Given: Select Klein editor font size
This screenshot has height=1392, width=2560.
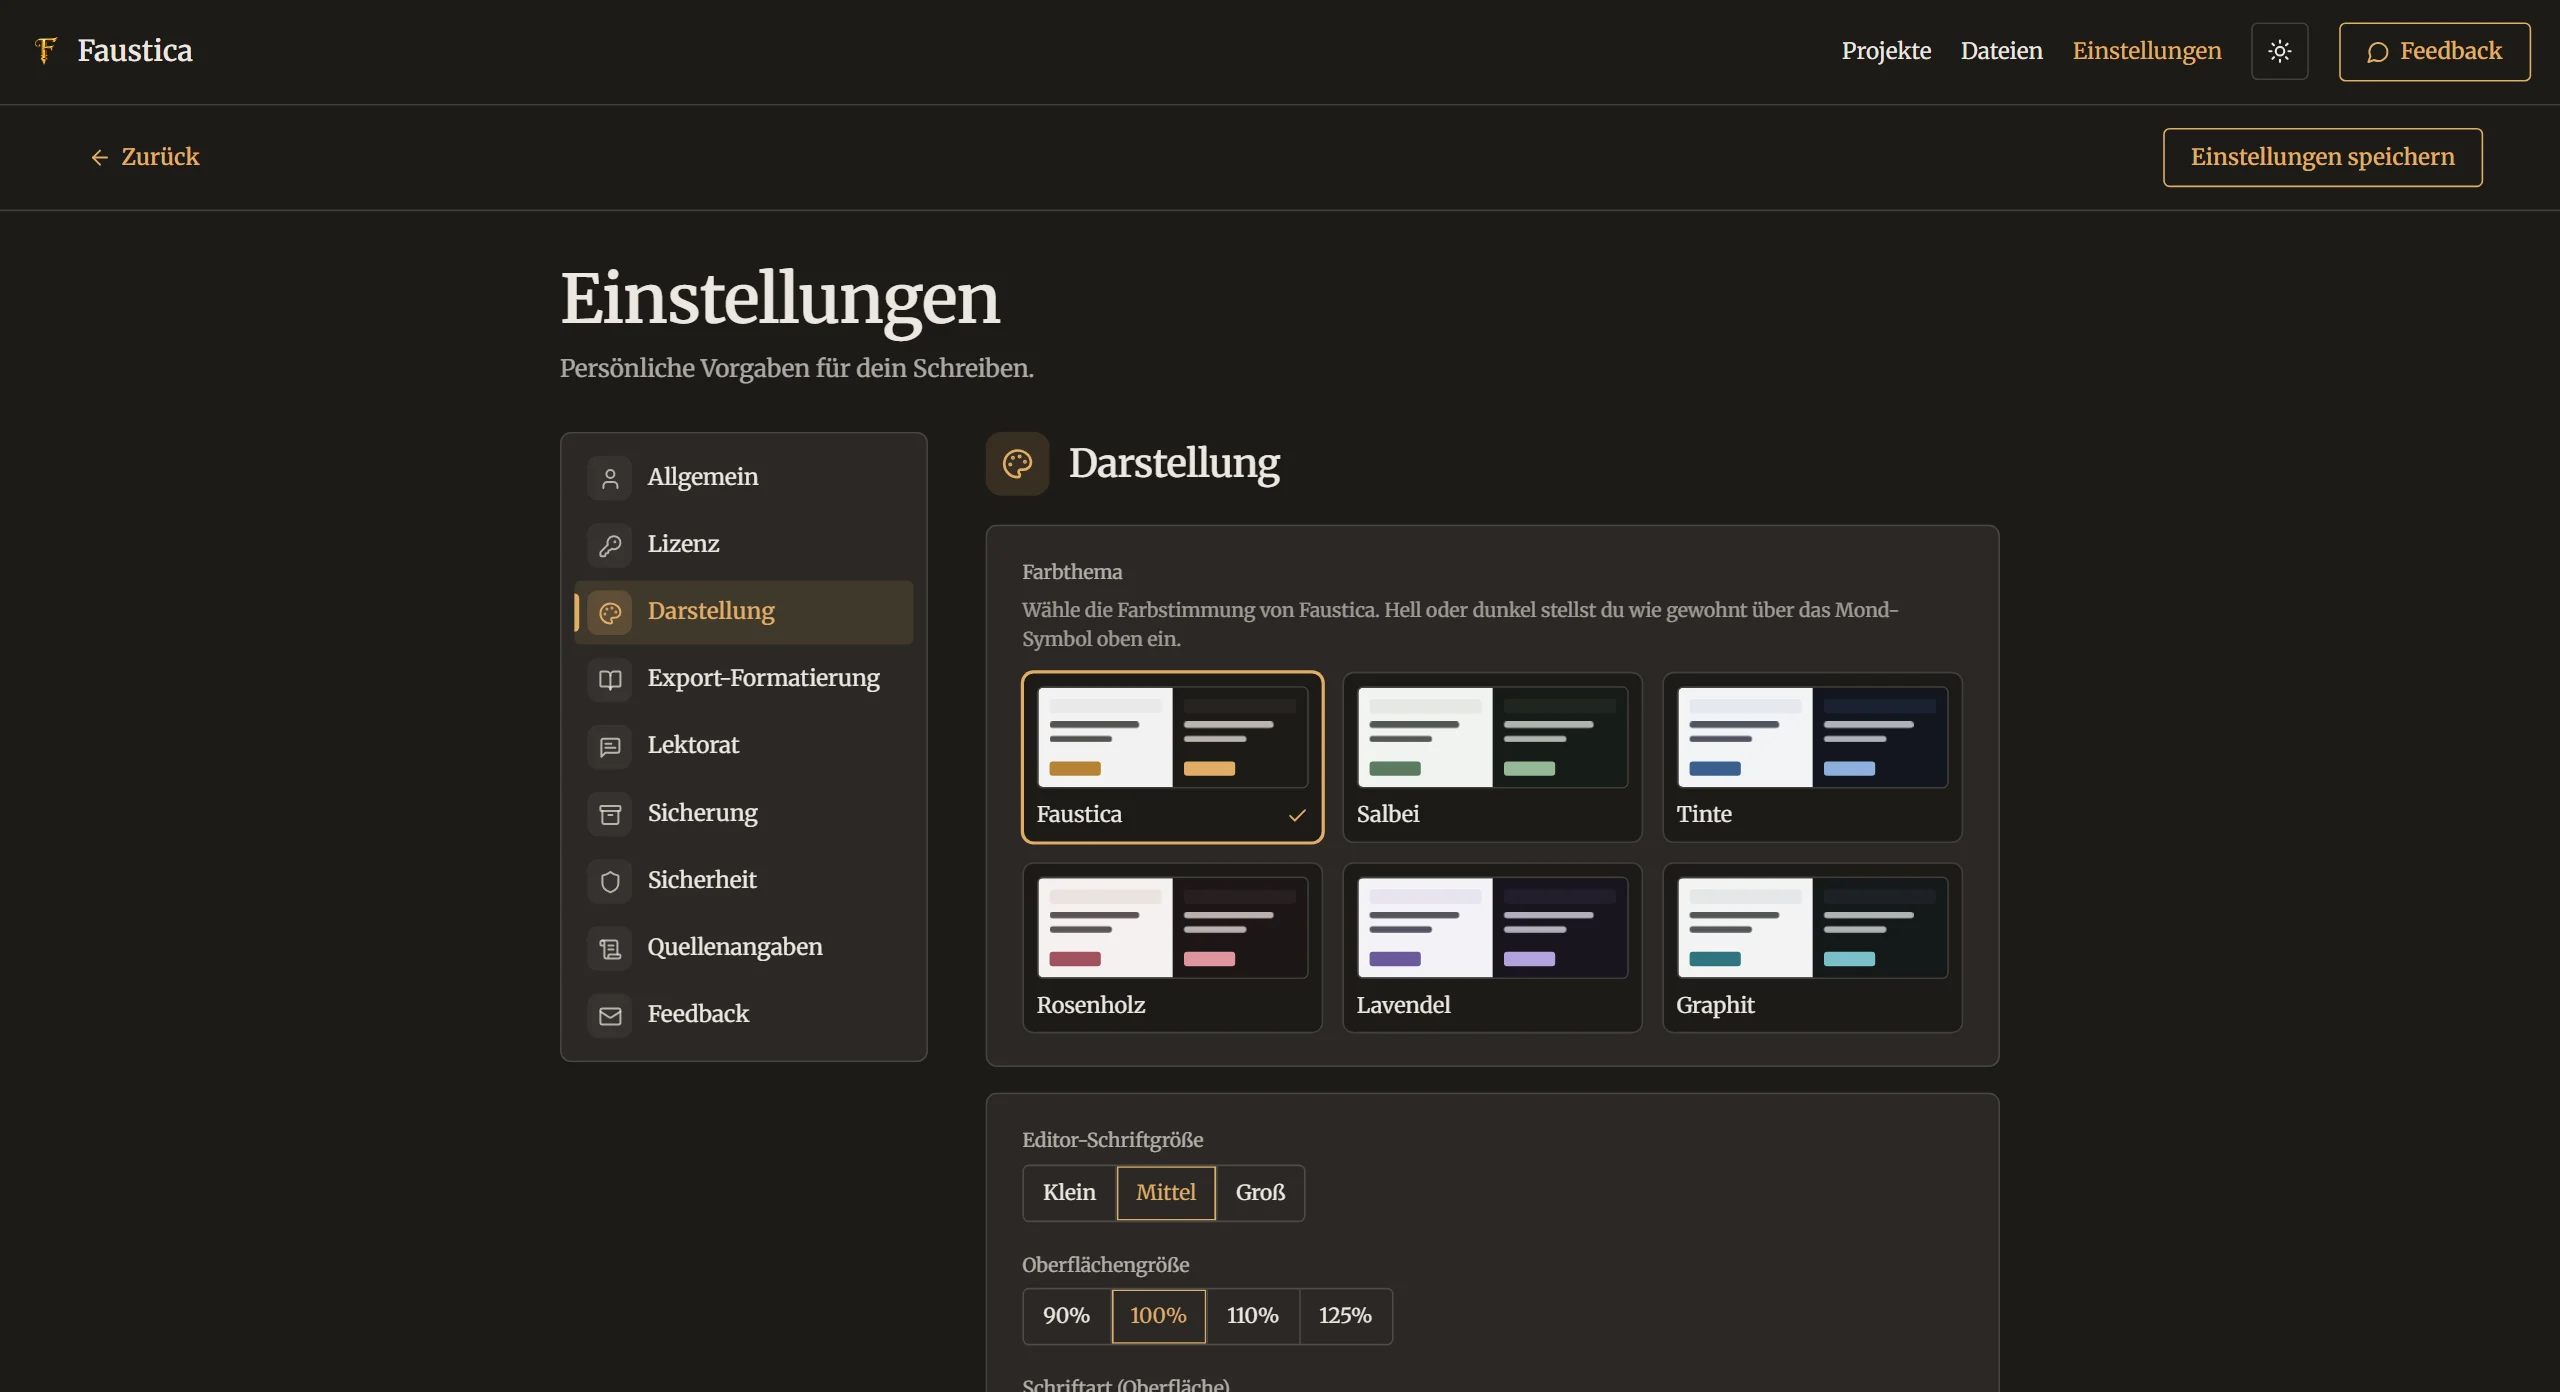Looking at the screenshot, I should coord(1069,1192).
